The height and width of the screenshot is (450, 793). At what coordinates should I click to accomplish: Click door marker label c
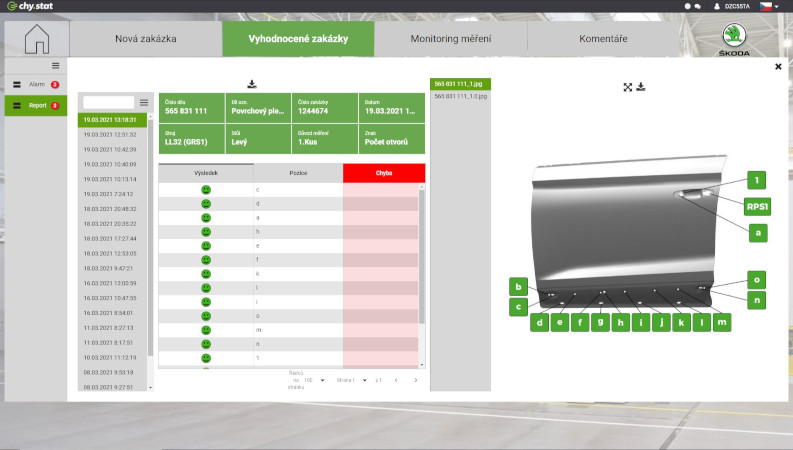click(x=518, y=307)
